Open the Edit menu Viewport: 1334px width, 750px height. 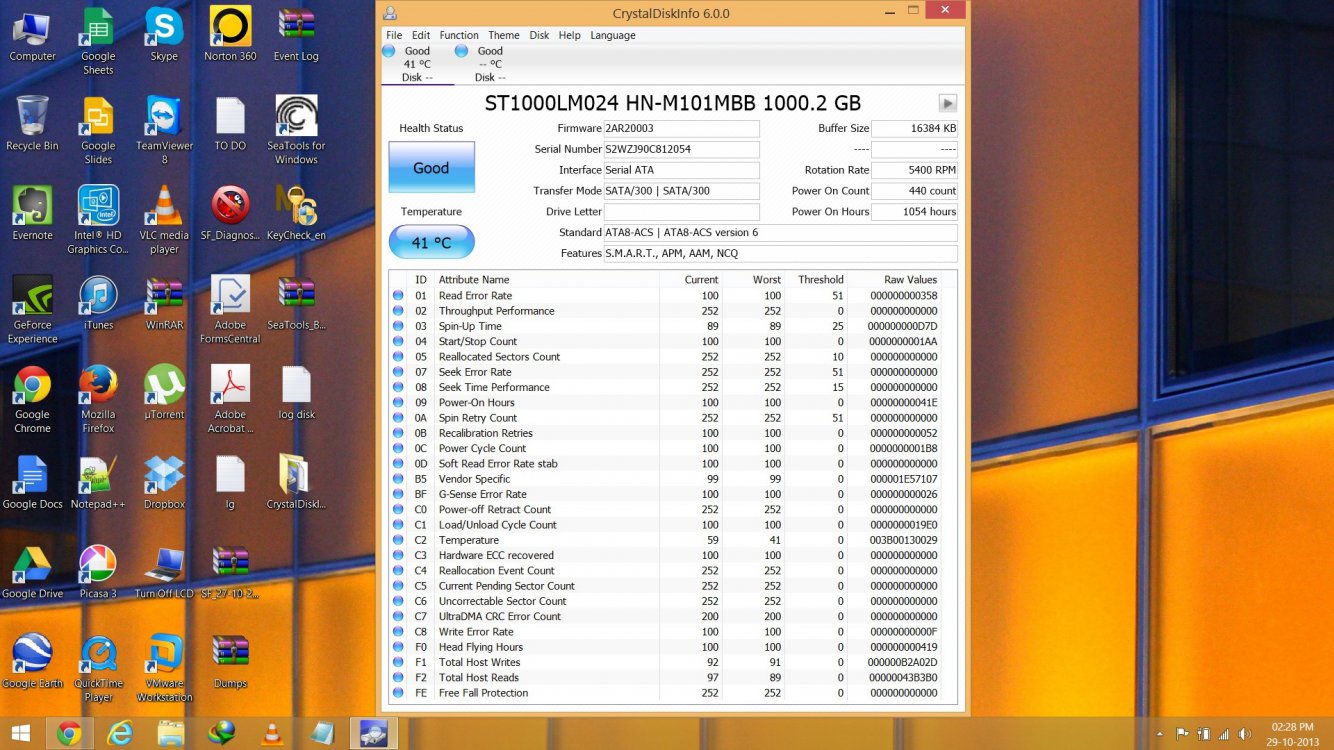421,35
